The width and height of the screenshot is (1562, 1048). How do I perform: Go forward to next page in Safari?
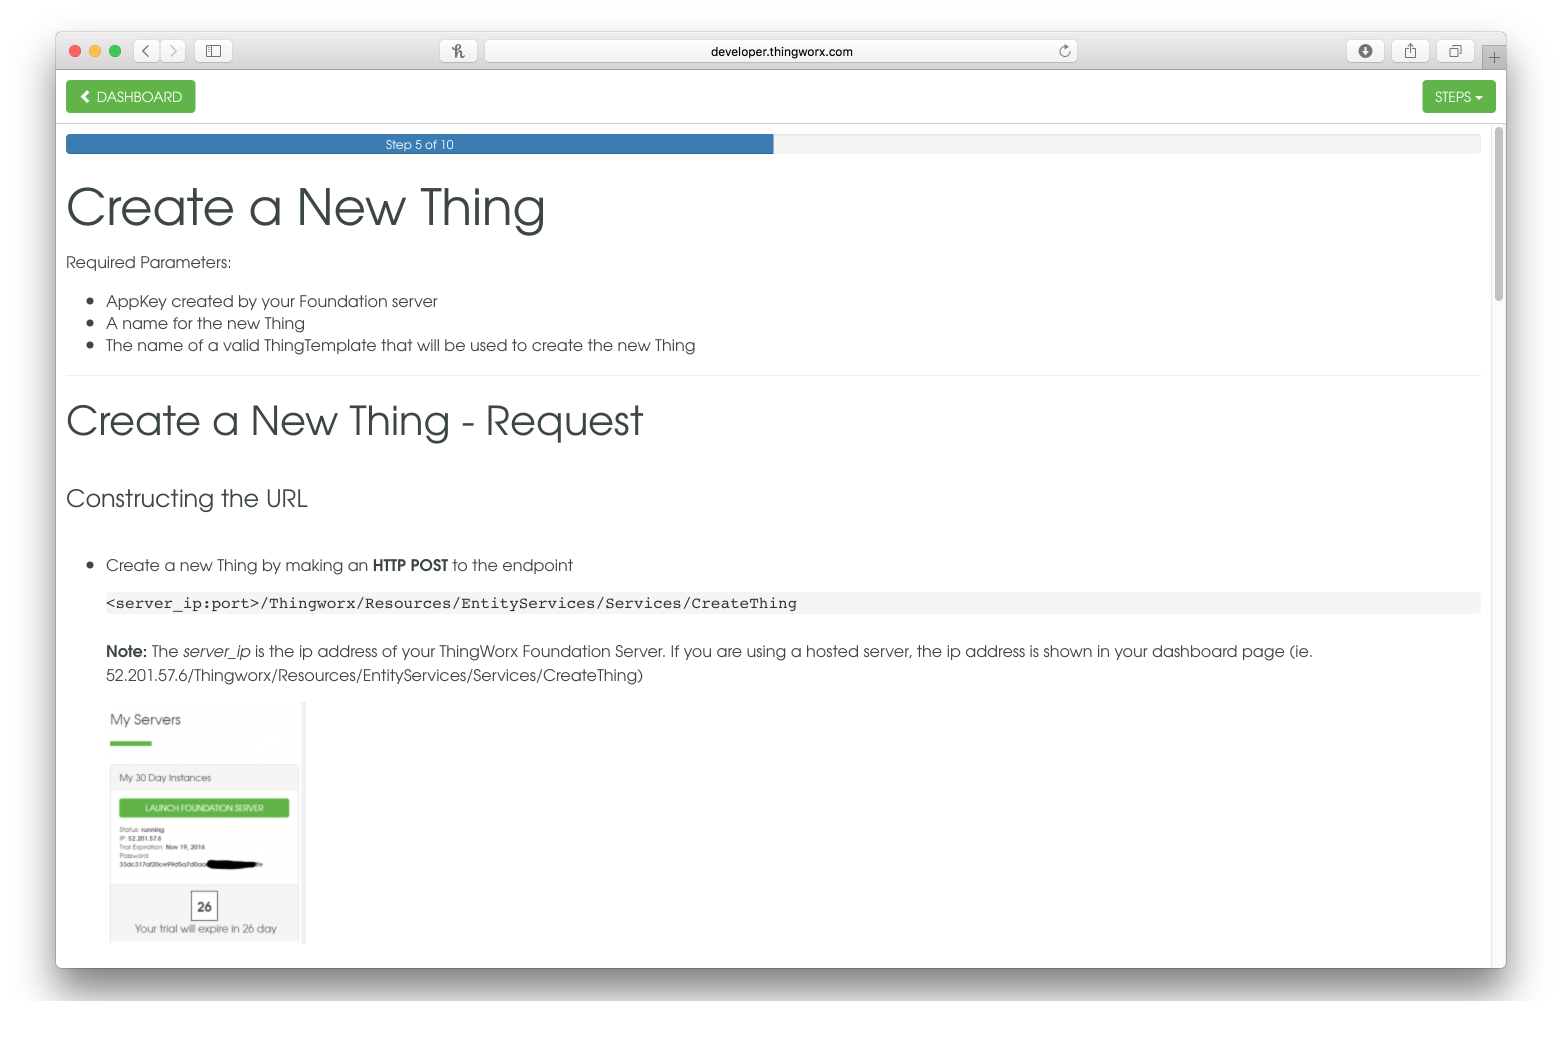(173, 51)
